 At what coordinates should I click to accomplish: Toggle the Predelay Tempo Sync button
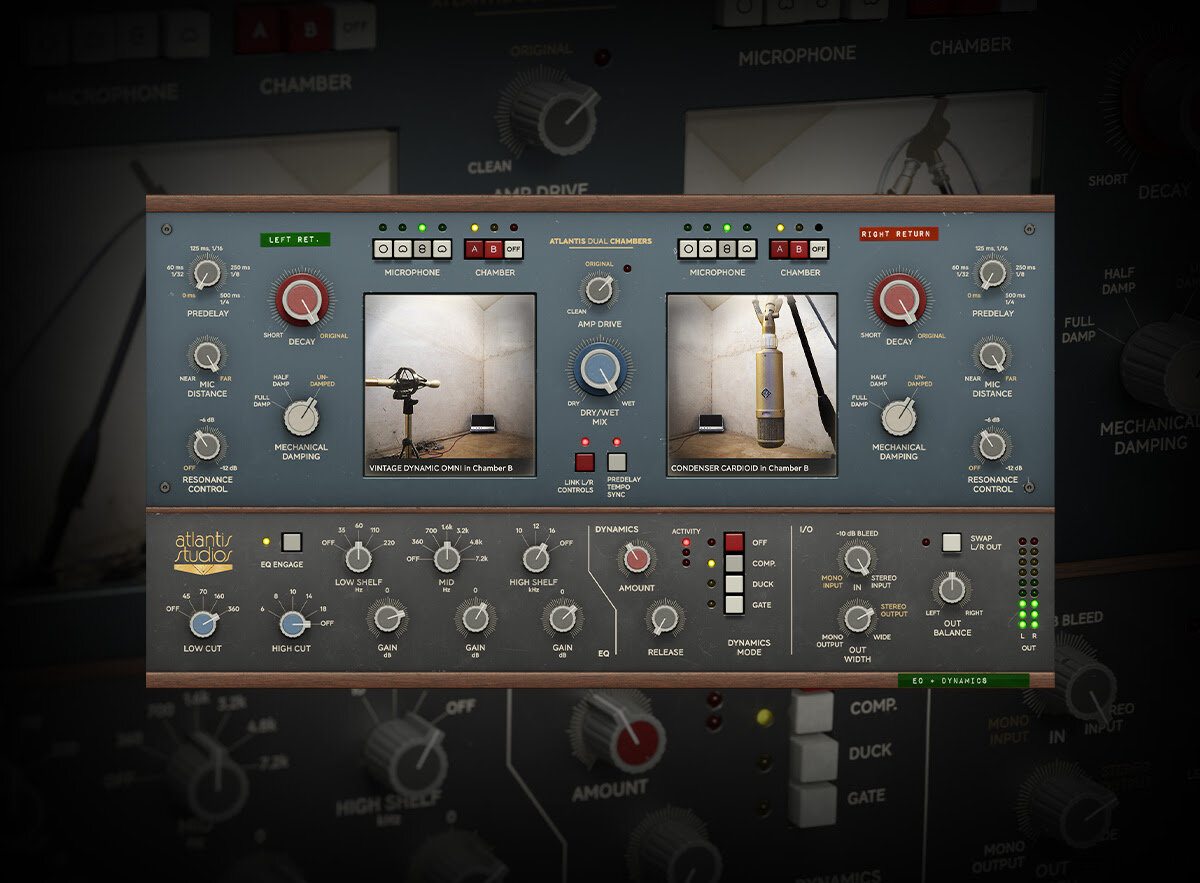(617, 462)
